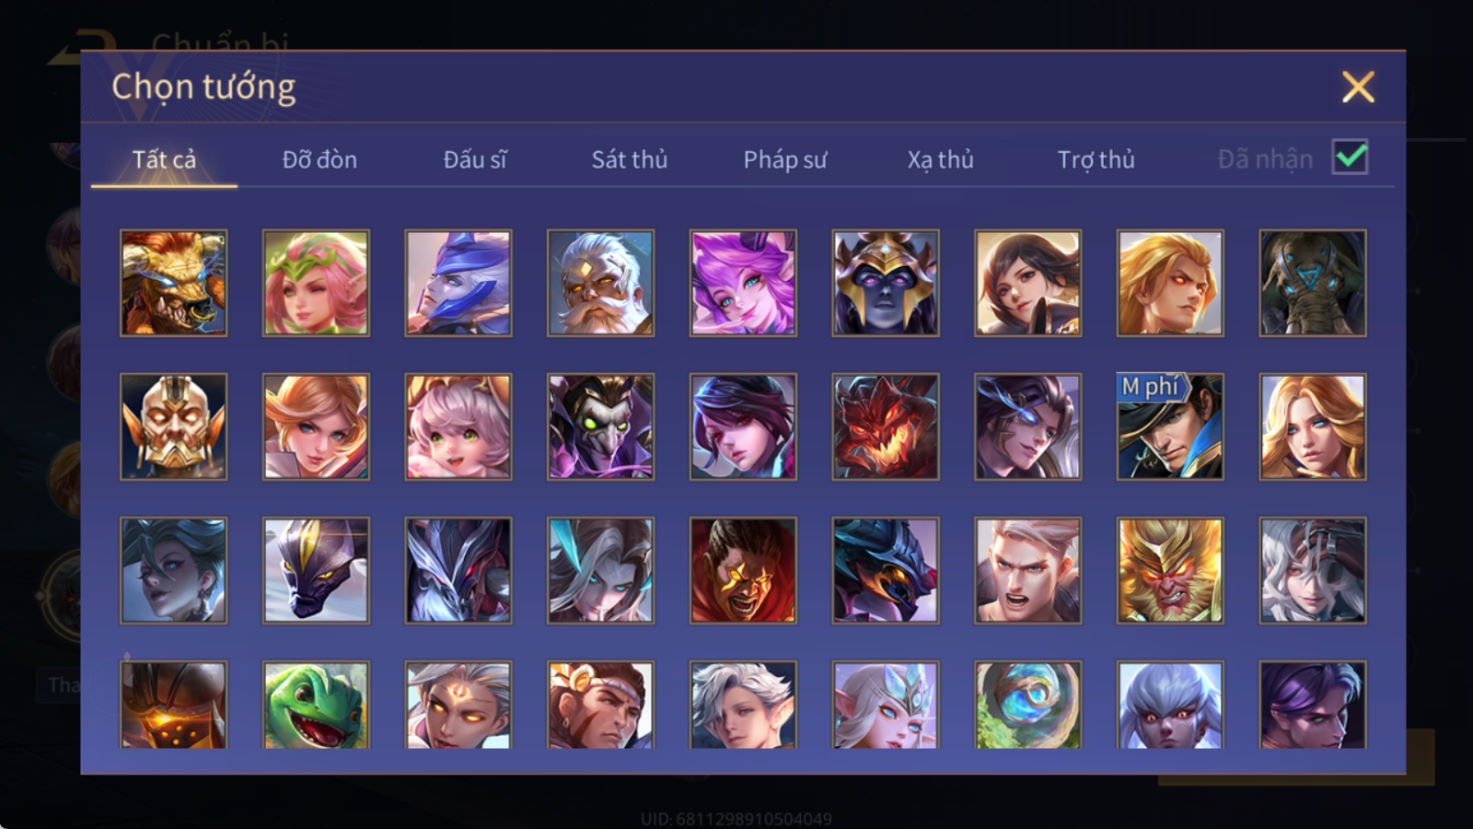Choose the red lava demon hero
Viewport: 1473px width, 829px height.
click(886, 427)
